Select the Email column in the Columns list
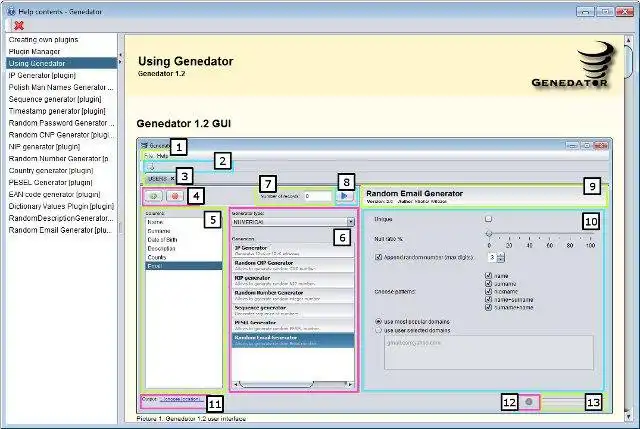 point(184,266)
